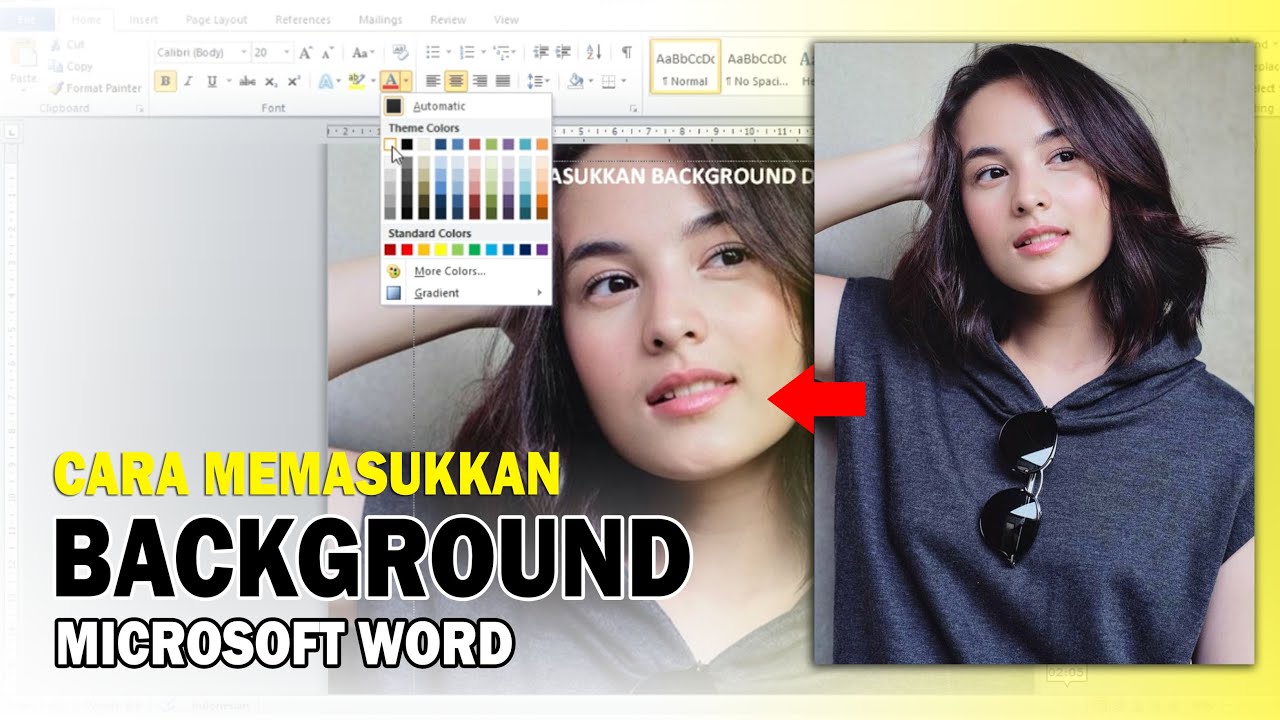
Task: Click the Shading paint bucket icon
Action: tap(574, 81)
